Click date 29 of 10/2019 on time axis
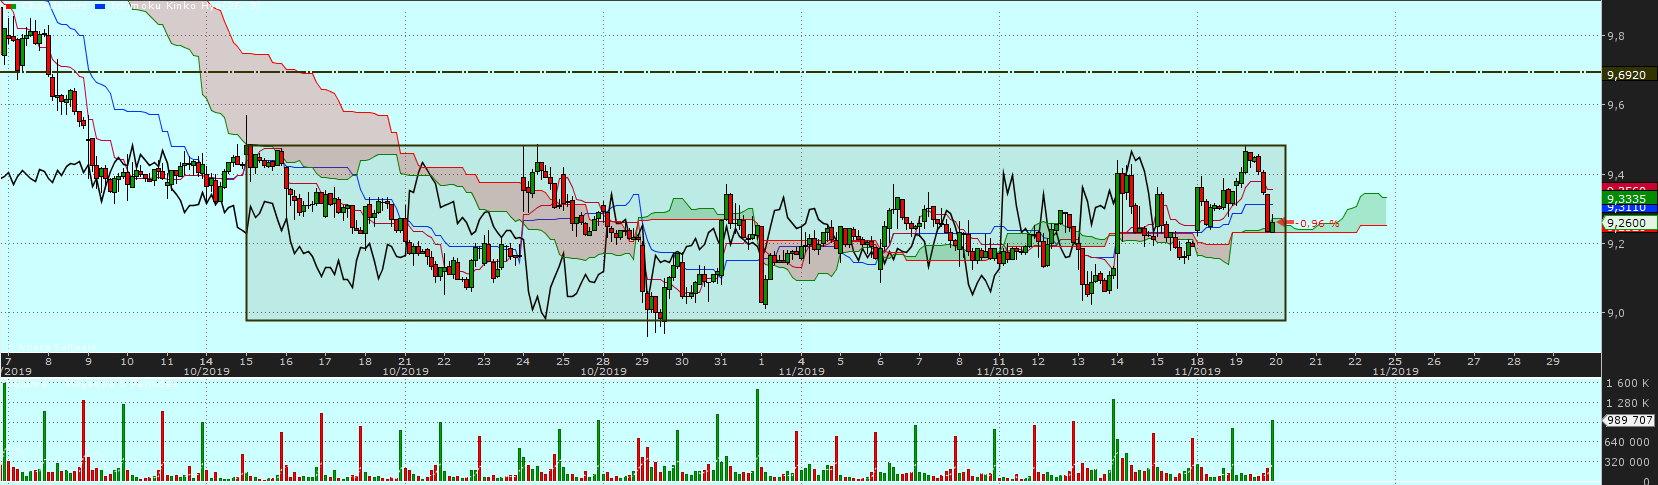 pos(642,361)
